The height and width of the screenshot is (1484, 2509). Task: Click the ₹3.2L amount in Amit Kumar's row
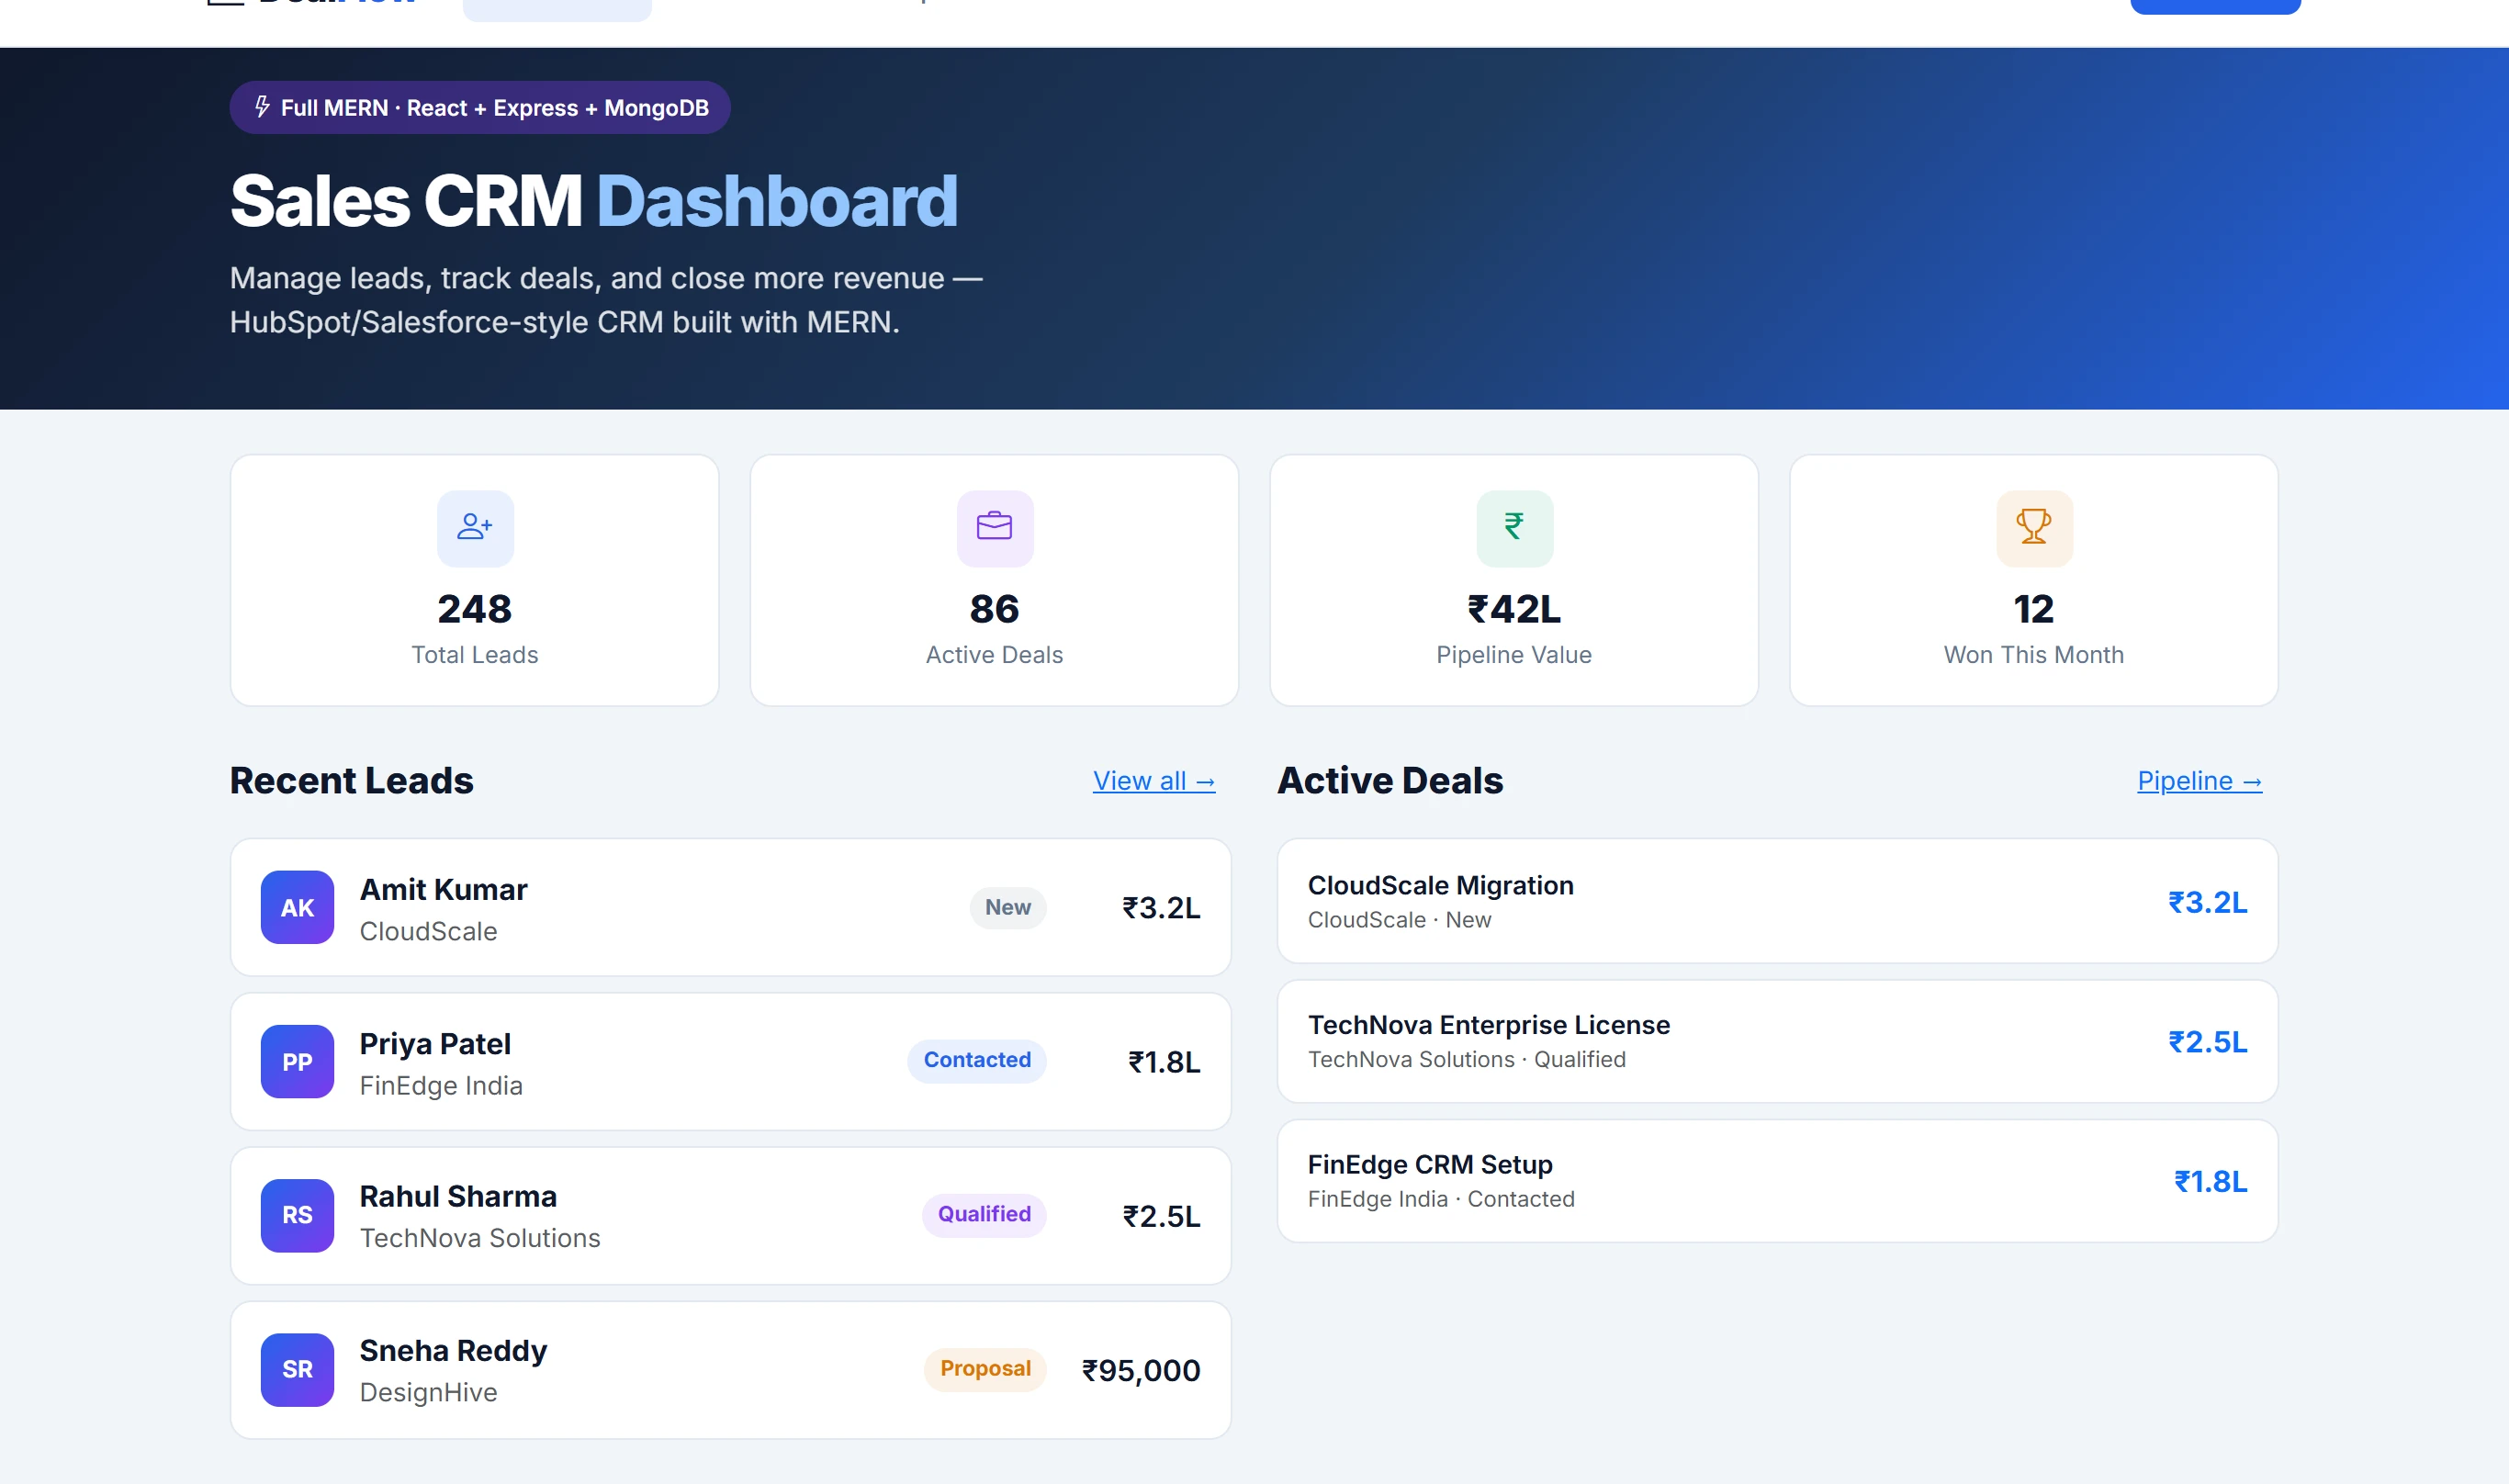pos(1161,908)
